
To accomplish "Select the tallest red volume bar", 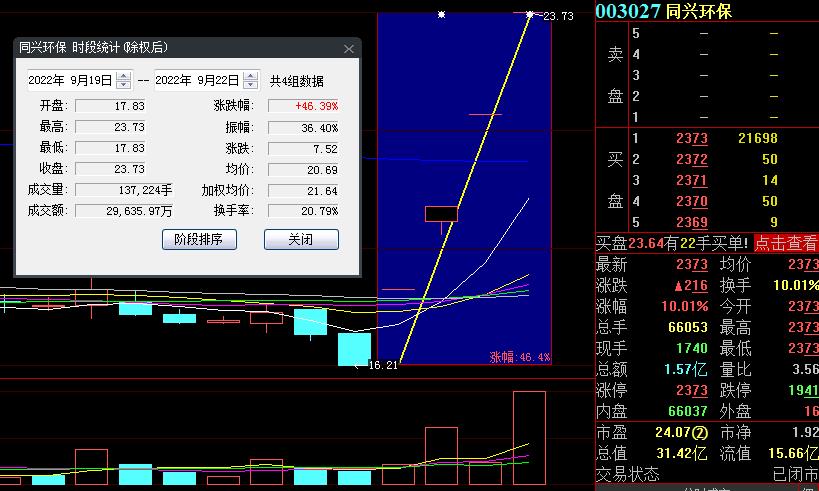I will (529, 438).
